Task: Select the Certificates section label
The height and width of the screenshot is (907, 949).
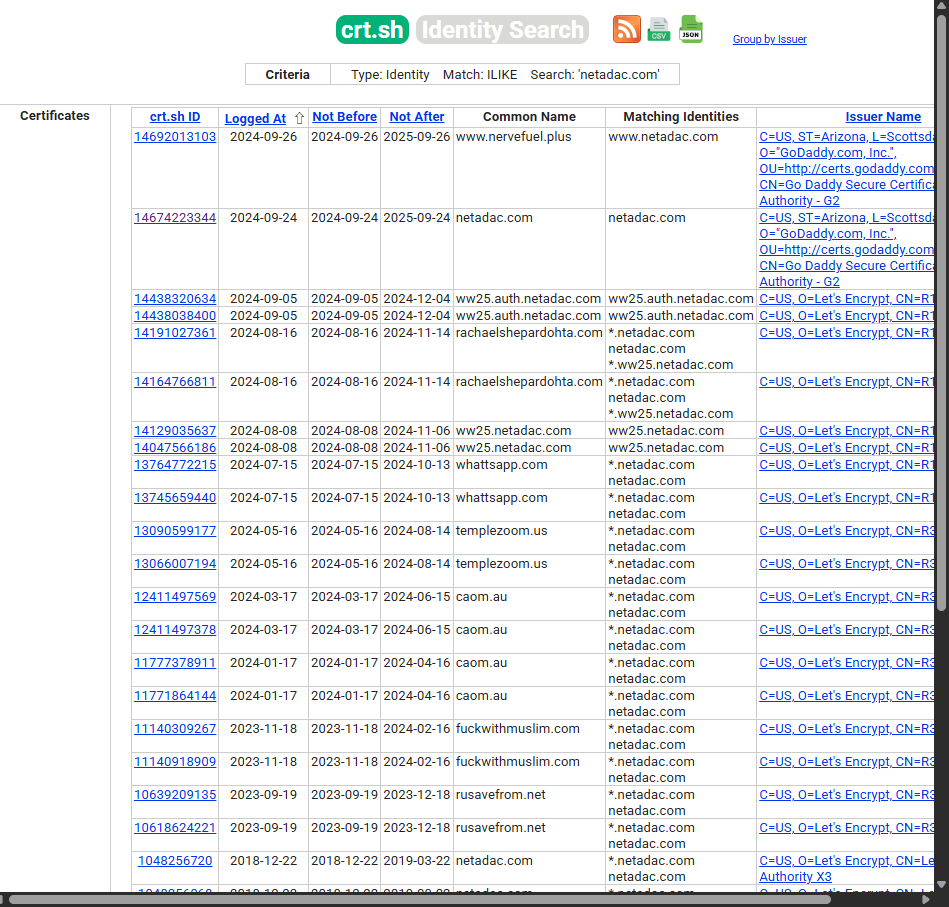Action: [x=54, y=116]
